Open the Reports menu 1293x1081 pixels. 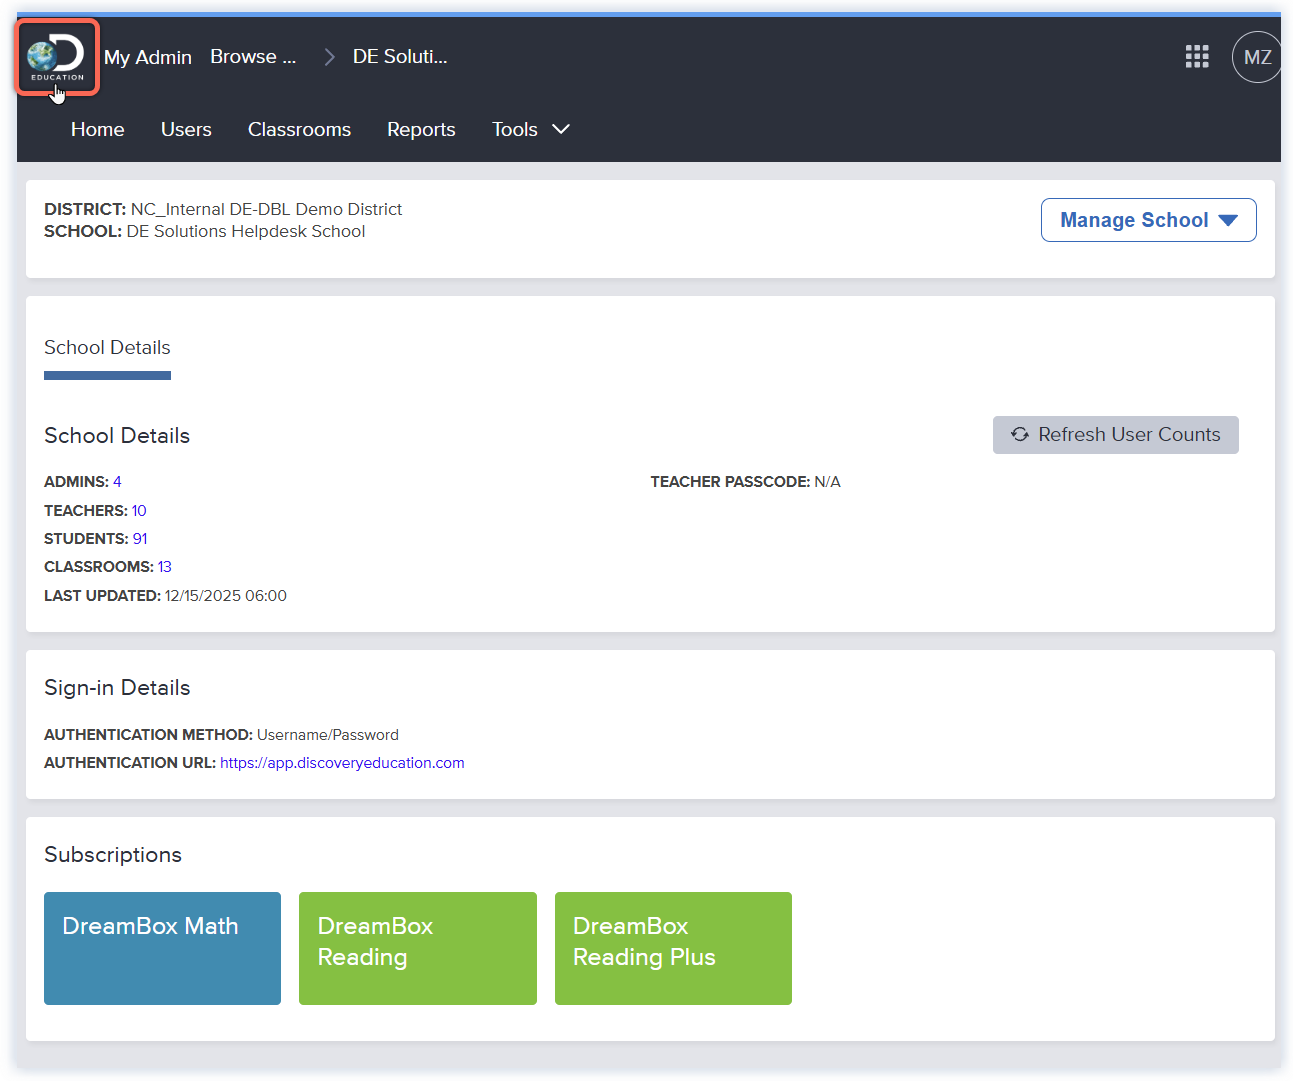point(421,129)
